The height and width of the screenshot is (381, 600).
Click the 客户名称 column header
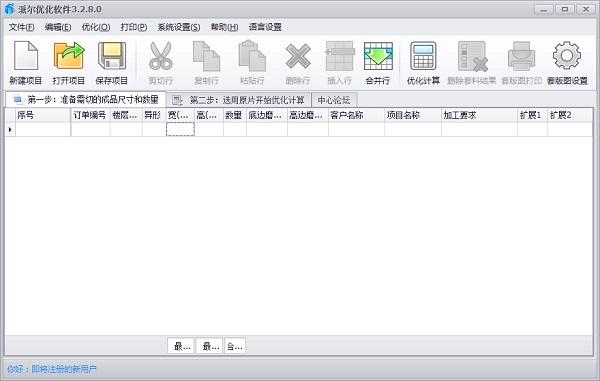pos(356,115)
